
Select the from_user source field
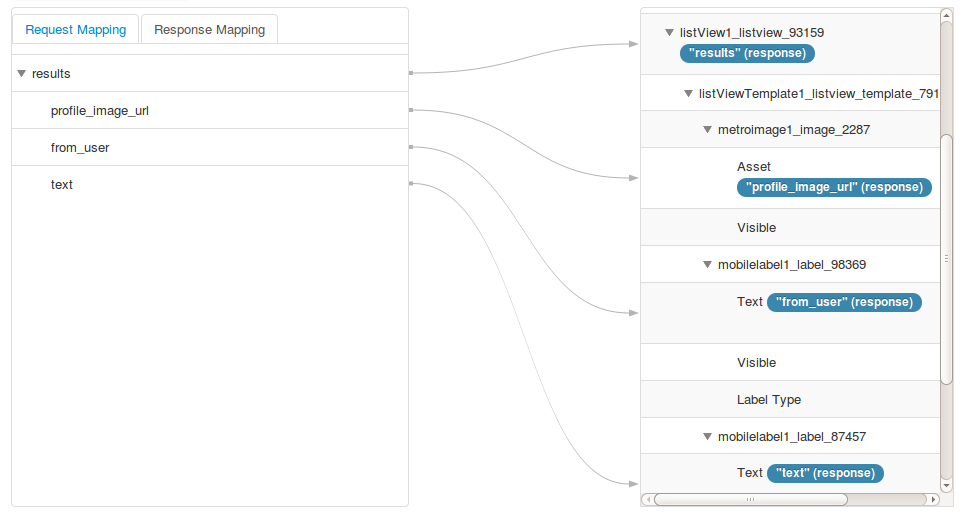point(80,148)
